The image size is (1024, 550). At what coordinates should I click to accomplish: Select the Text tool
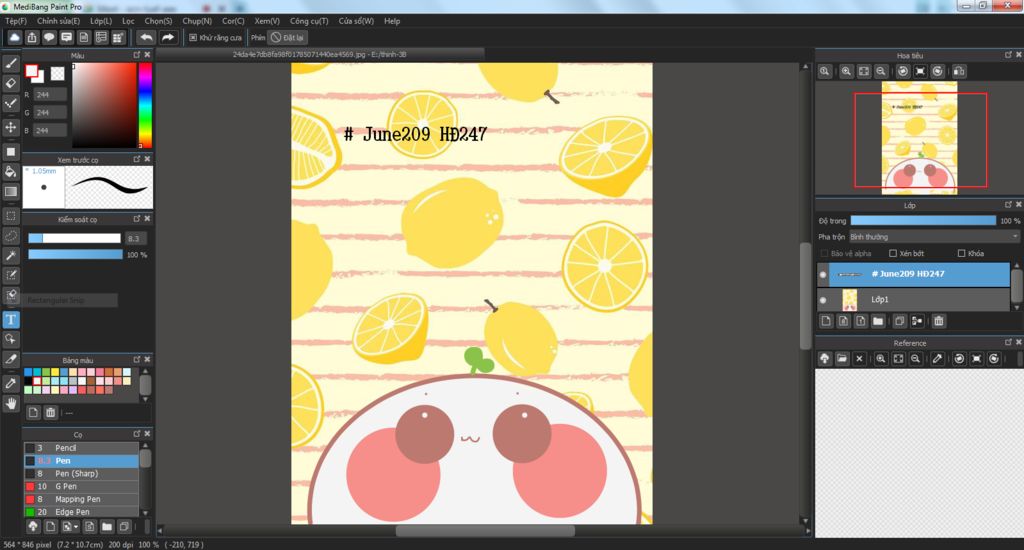coord(10,319)
